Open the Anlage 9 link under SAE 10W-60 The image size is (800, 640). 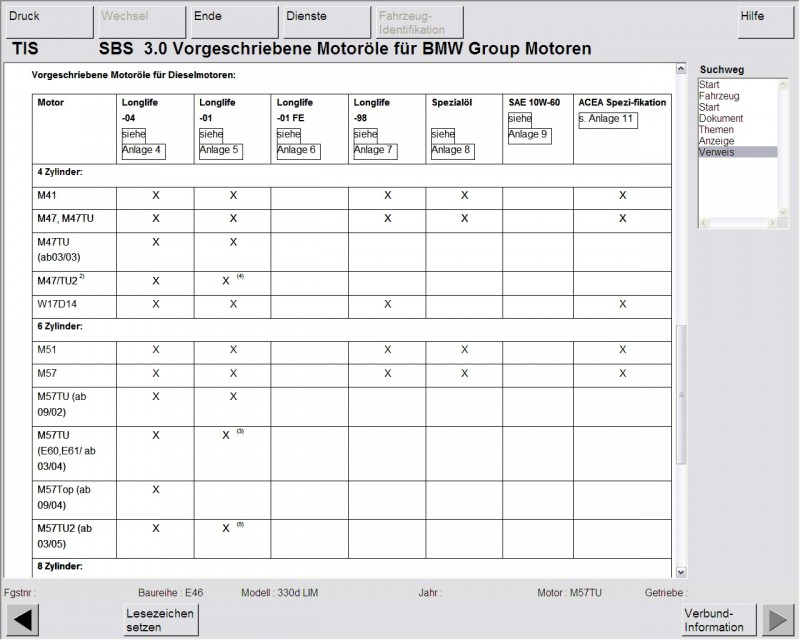530,135
